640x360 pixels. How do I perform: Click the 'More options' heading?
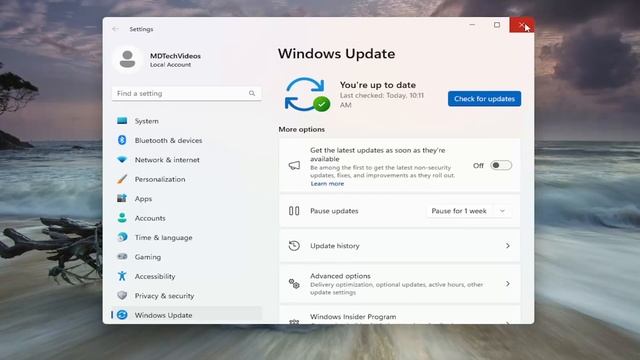coord(302,129)
